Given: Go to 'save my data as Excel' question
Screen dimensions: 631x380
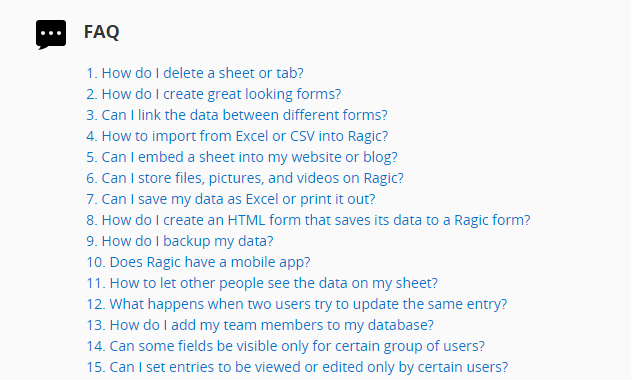Looking at the screenshot, I should (231, 199).
